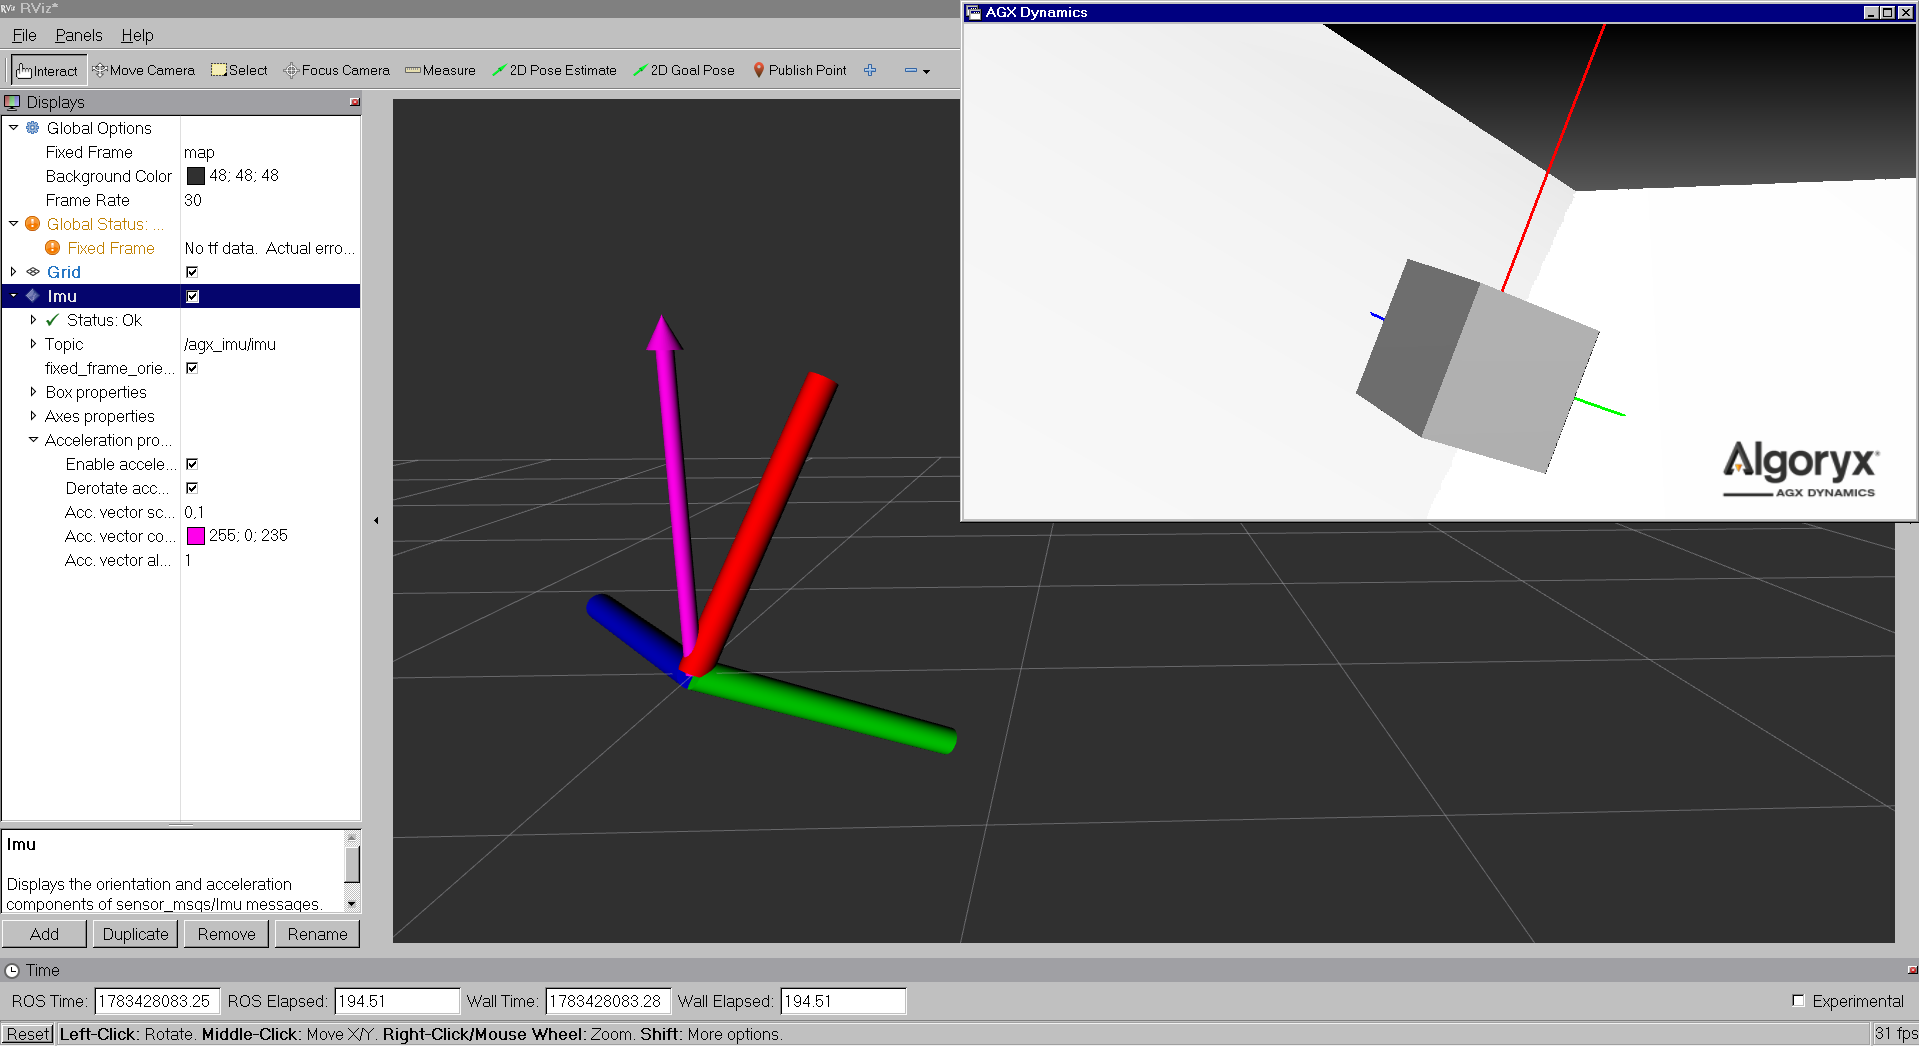Open the Panels menu
Screen dimensions: 1919x1048
point(79,35)
